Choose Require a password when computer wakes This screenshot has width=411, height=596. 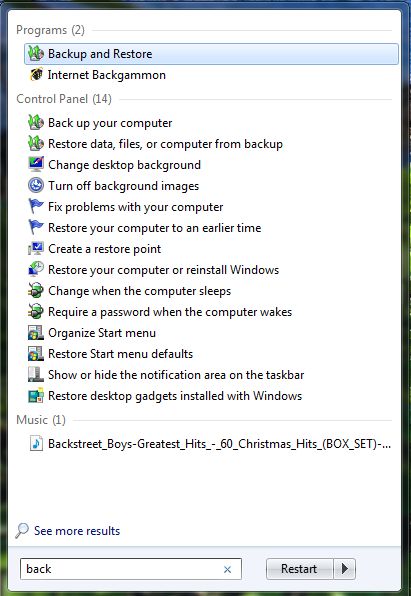pos(170,312)
